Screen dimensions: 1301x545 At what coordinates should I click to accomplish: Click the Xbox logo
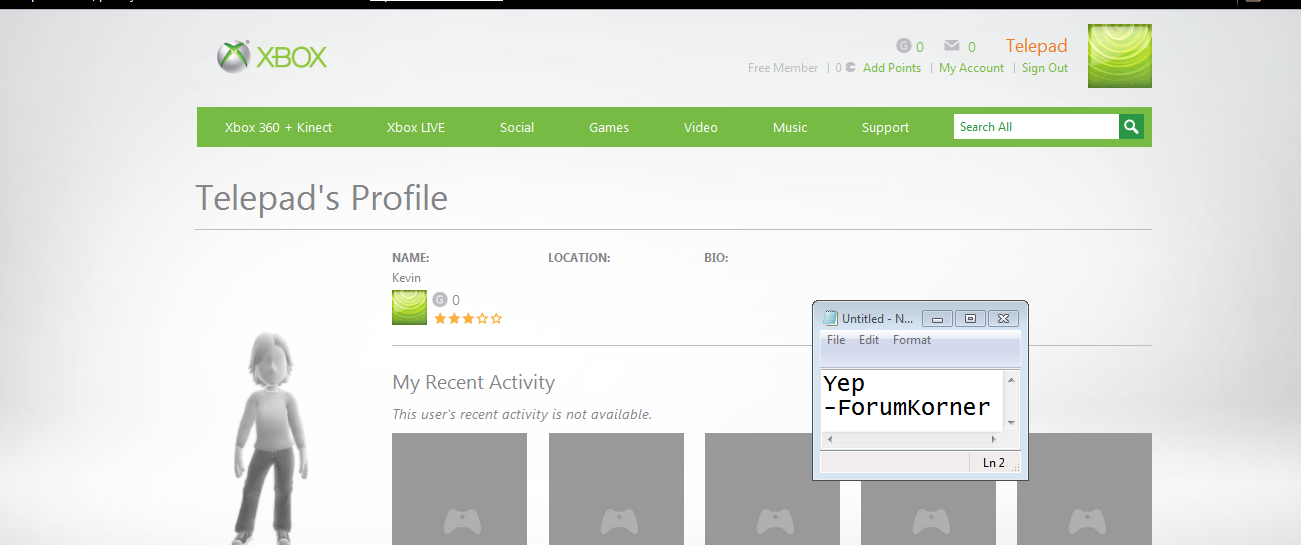(x=272, y=57)
